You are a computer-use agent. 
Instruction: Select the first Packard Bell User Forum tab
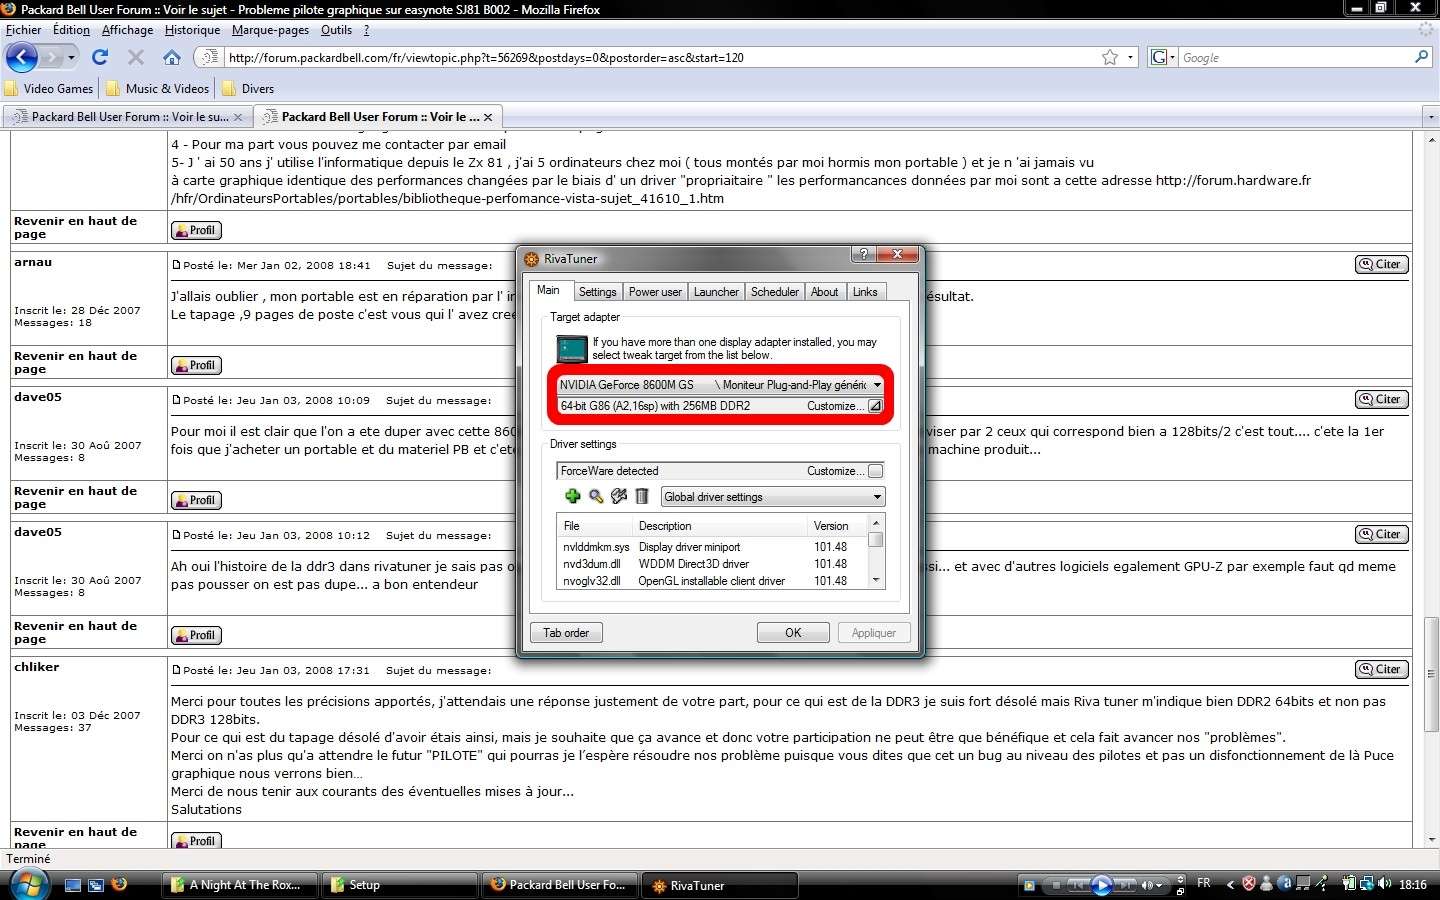click(127, 117)
